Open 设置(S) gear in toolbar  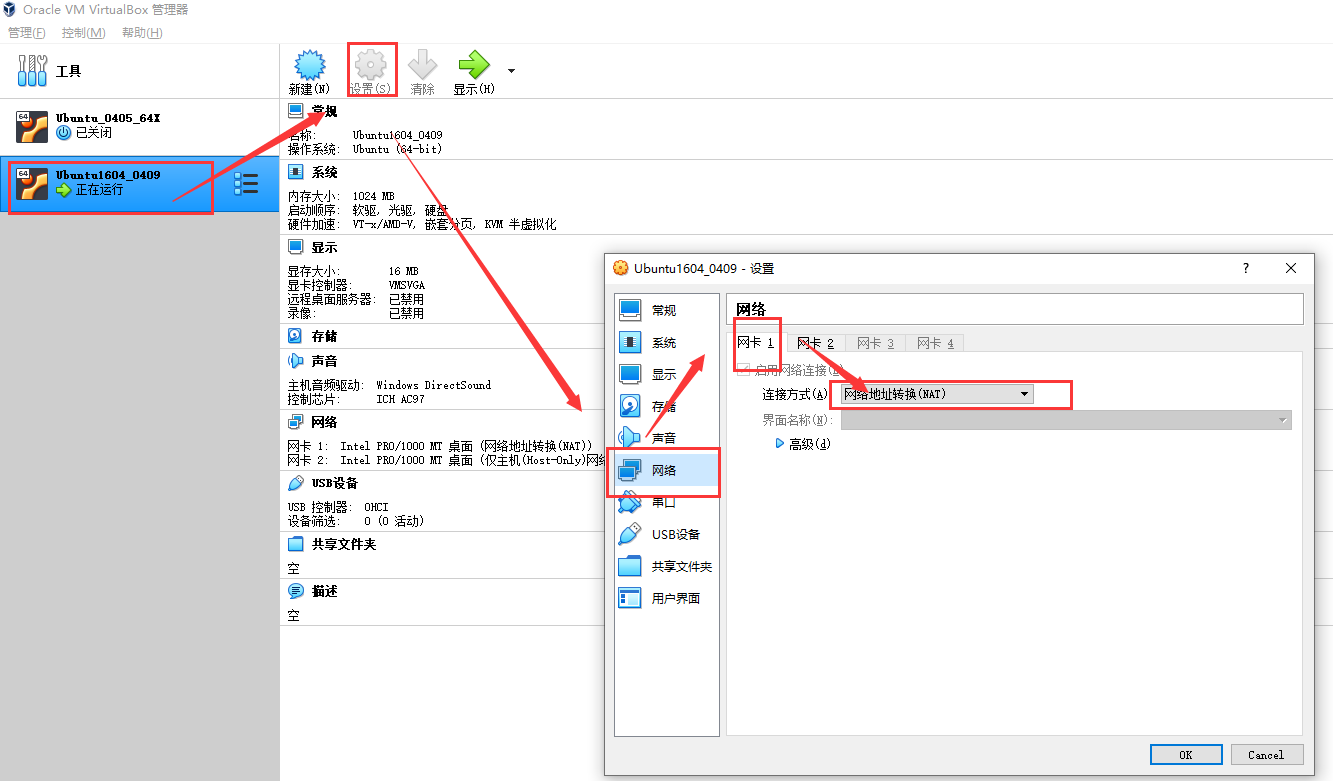pos(370,66)
